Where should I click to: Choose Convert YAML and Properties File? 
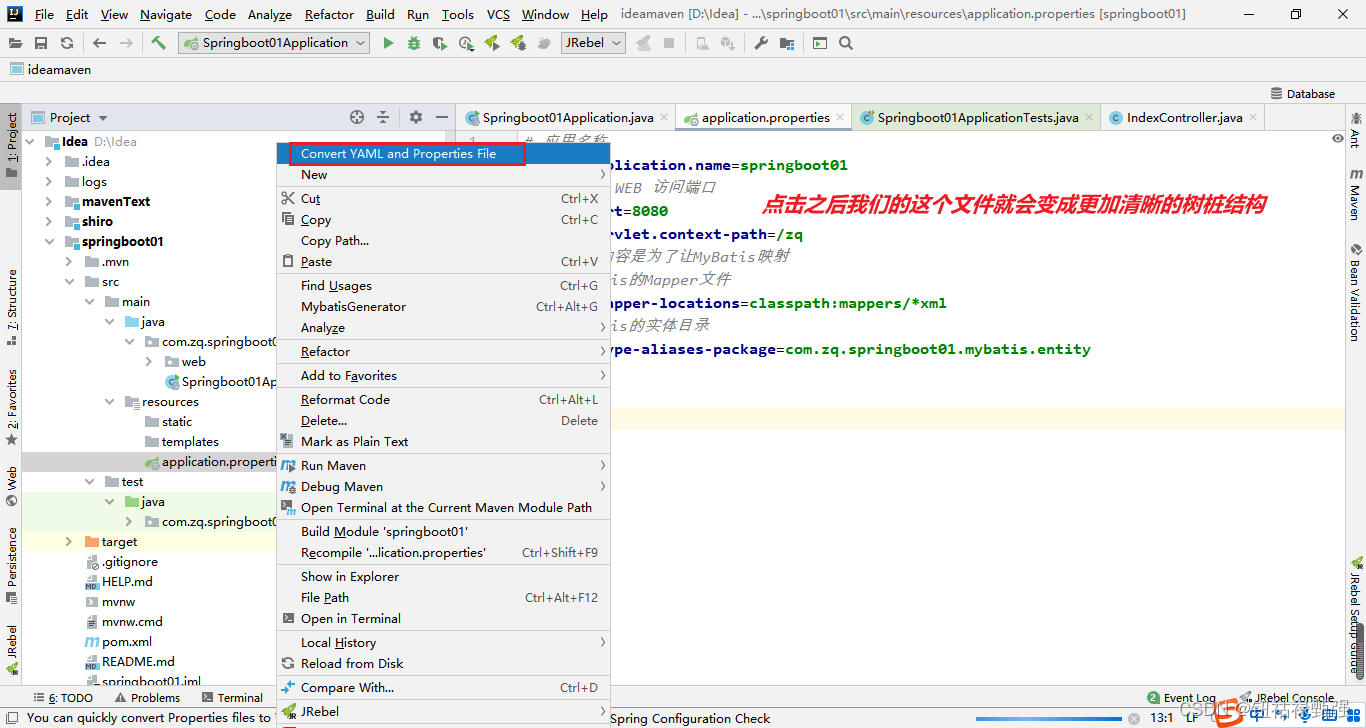(x=443, y=154)
